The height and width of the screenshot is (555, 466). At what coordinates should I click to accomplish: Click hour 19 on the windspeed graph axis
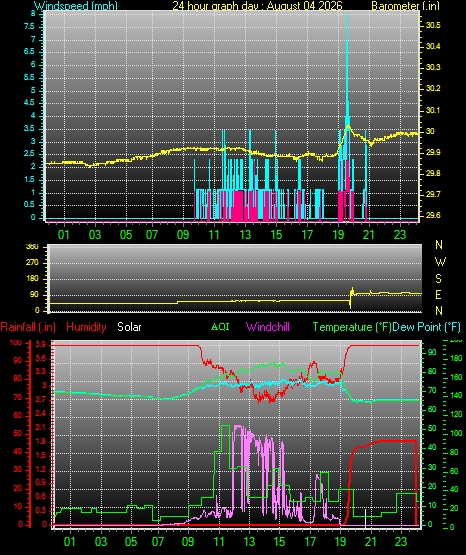pyautogui.click(x=338, y=235)
